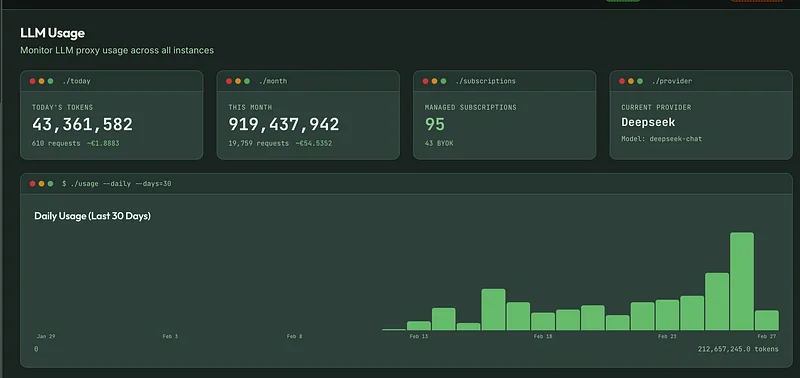Click the 'Monitor LLM proxy usage' subtitle
The width and height of the screenshot is (800, 378).
[117, 51]
